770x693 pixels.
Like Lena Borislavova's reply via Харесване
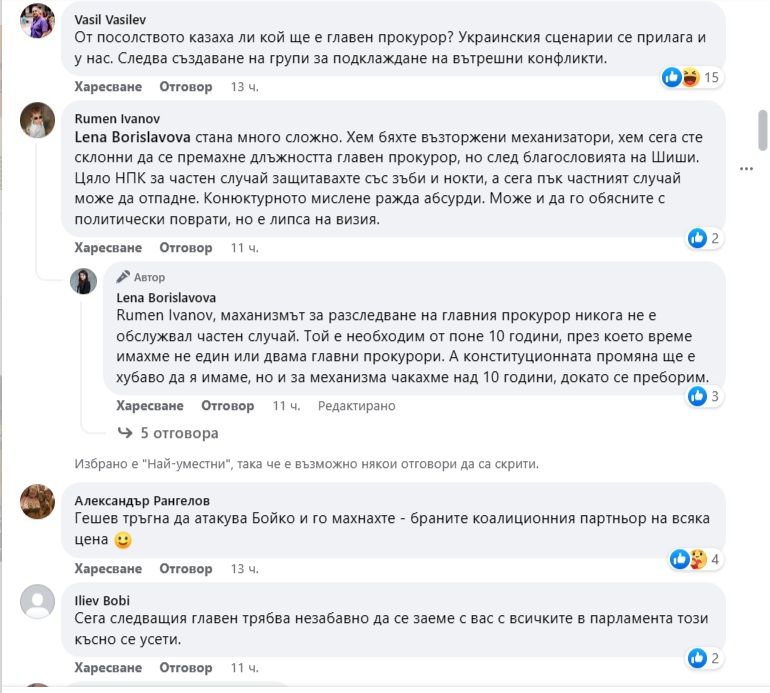(x=150, y=406)
